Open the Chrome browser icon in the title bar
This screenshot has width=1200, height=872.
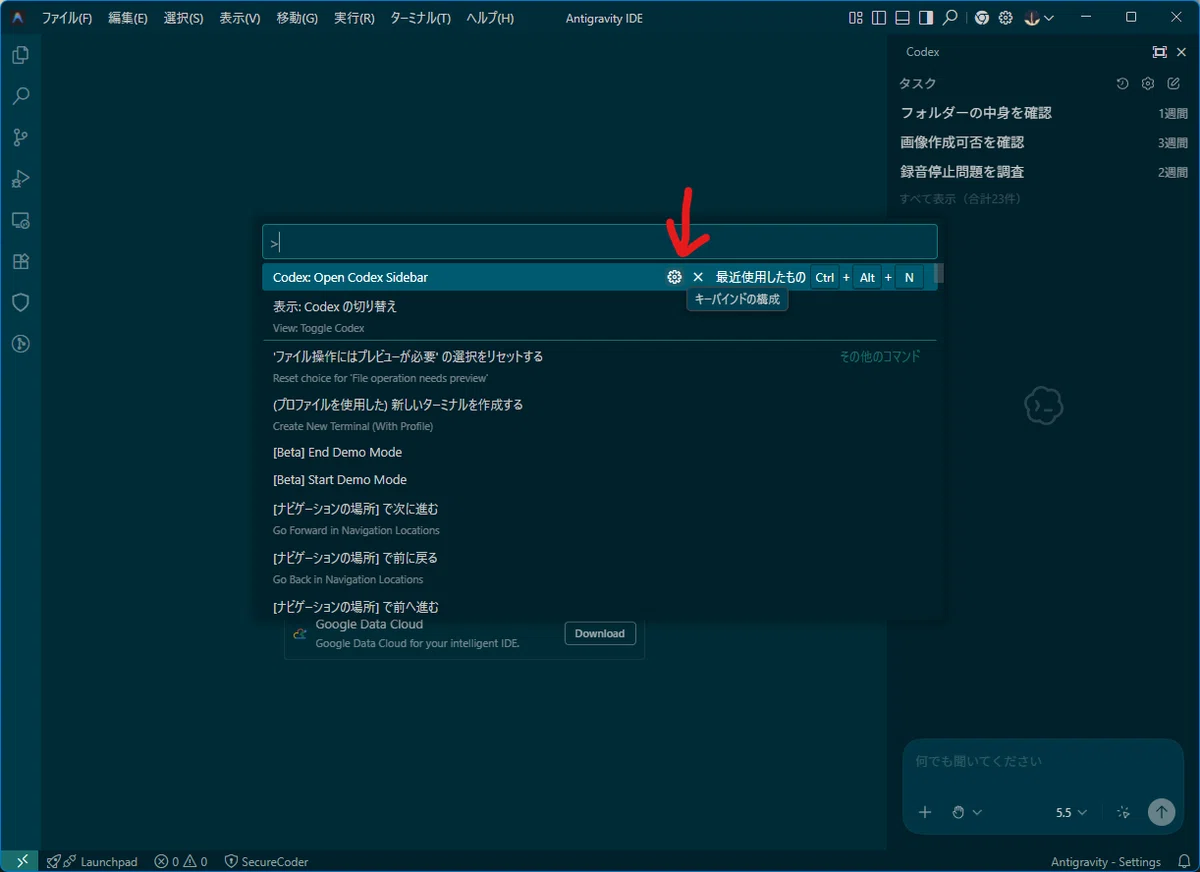pyautogui.click(x=982, y=17)
